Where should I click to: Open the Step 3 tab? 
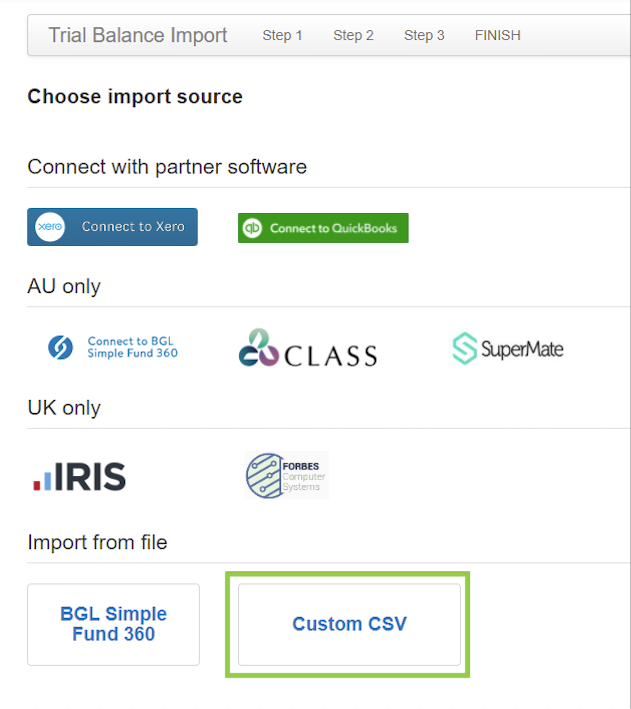[x=424, y=35]
